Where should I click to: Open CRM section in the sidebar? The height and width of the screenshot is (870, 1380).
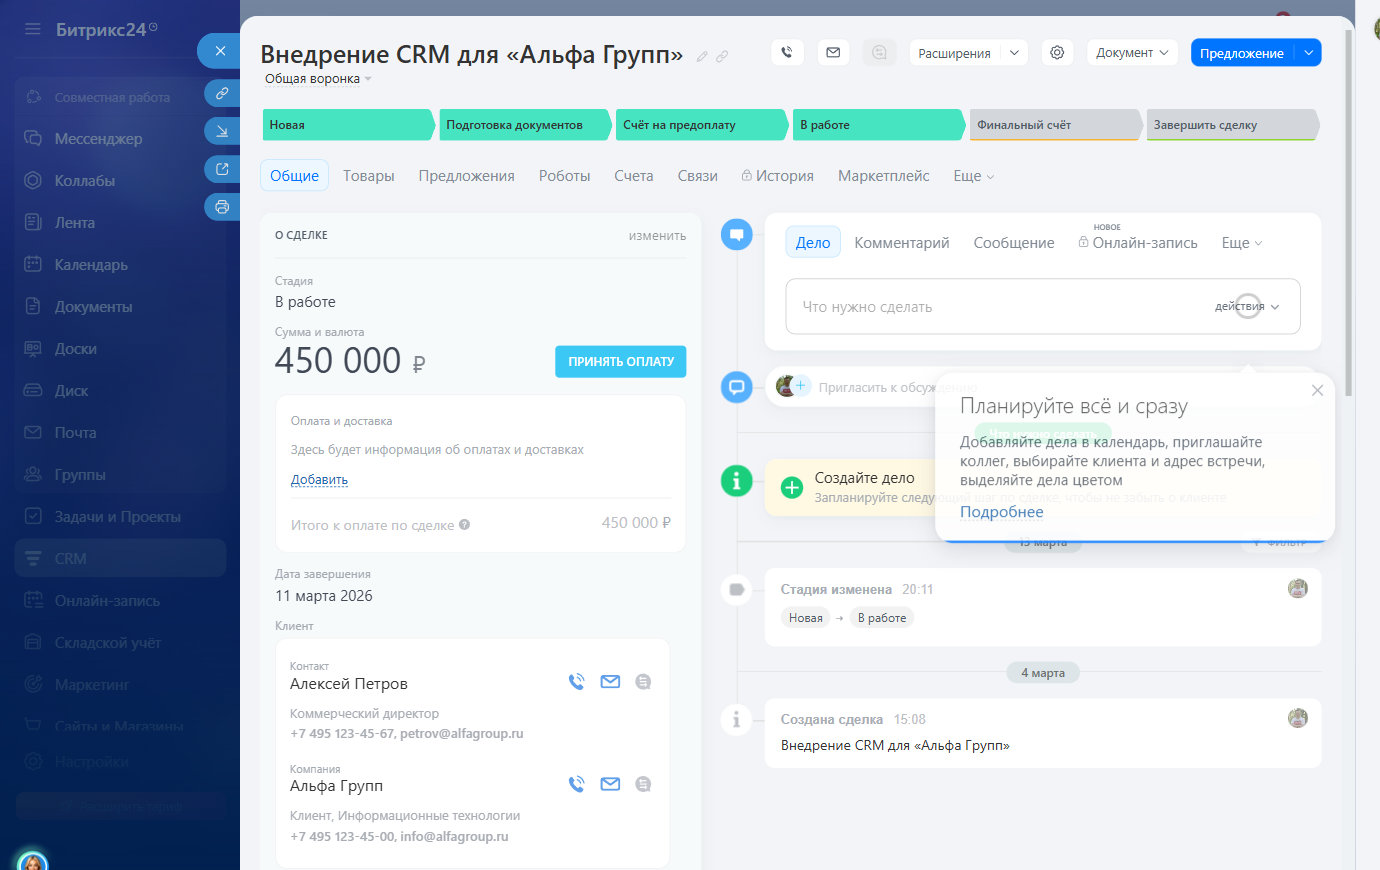(x=120, y=559)
